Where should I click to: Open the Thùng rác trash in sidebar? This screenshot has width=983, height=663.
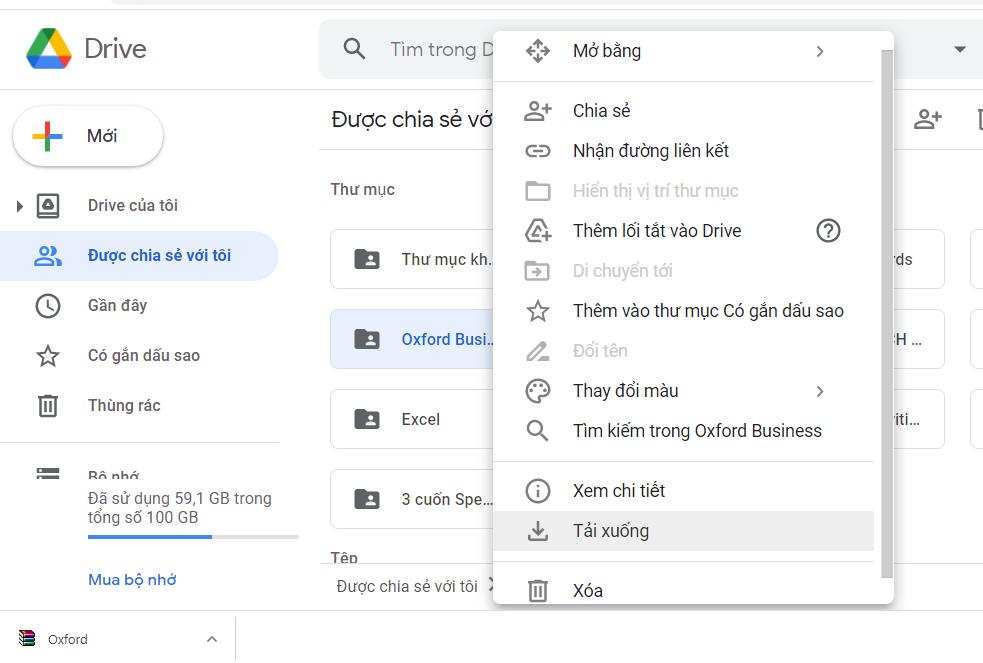[x=123, y=405]
